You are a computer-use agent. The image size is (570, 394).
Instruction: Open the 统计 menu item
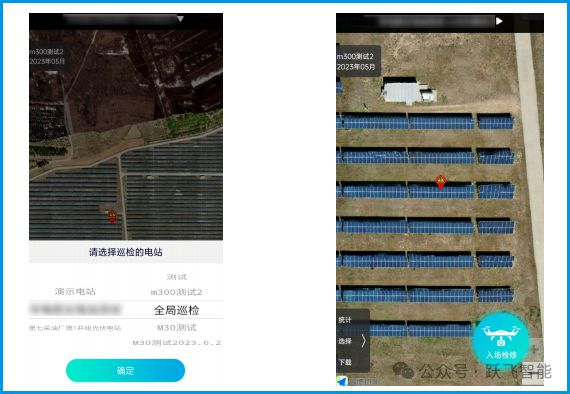(345, 320)
